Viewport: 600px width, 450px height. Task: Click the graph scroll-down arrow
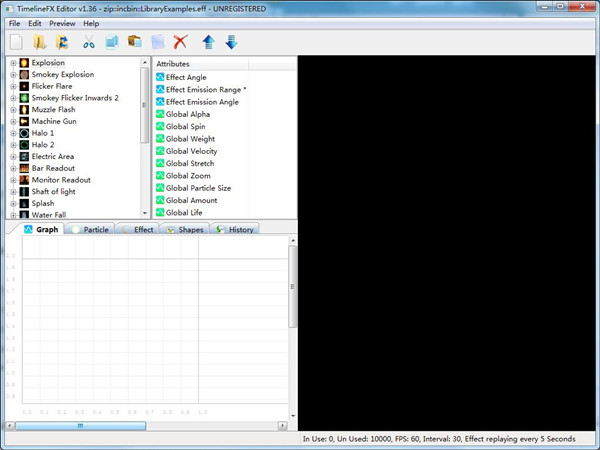[293, 416]
